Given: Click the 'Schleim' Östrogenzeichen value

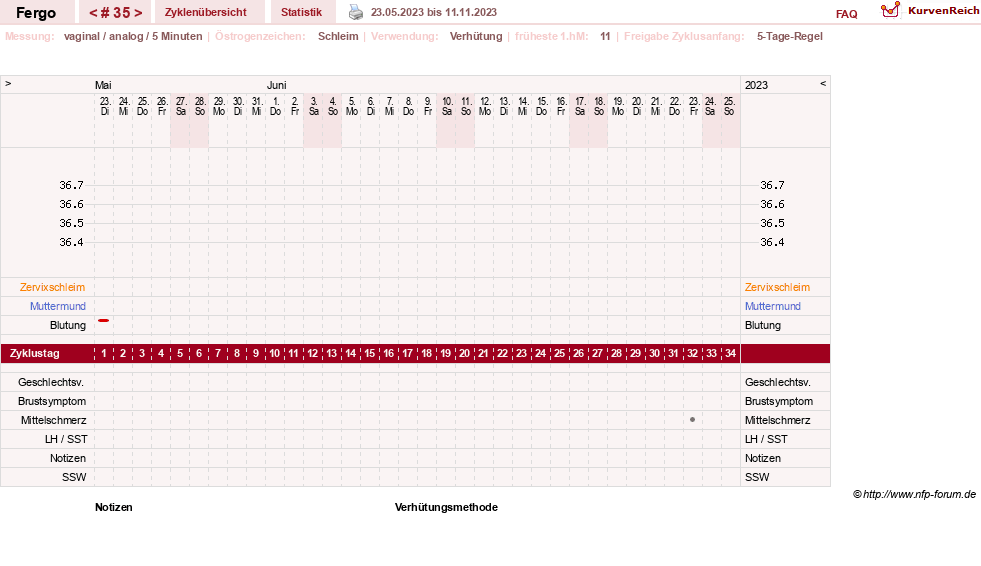Looking at the screenshot, I should 338,36.
